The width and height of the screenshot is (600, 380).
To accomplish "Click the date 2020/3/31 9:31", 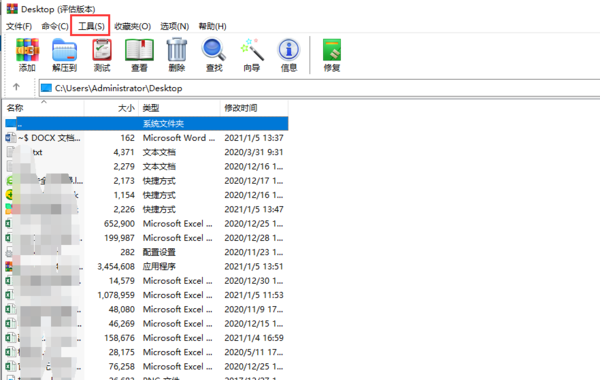I will pos(254,152).
